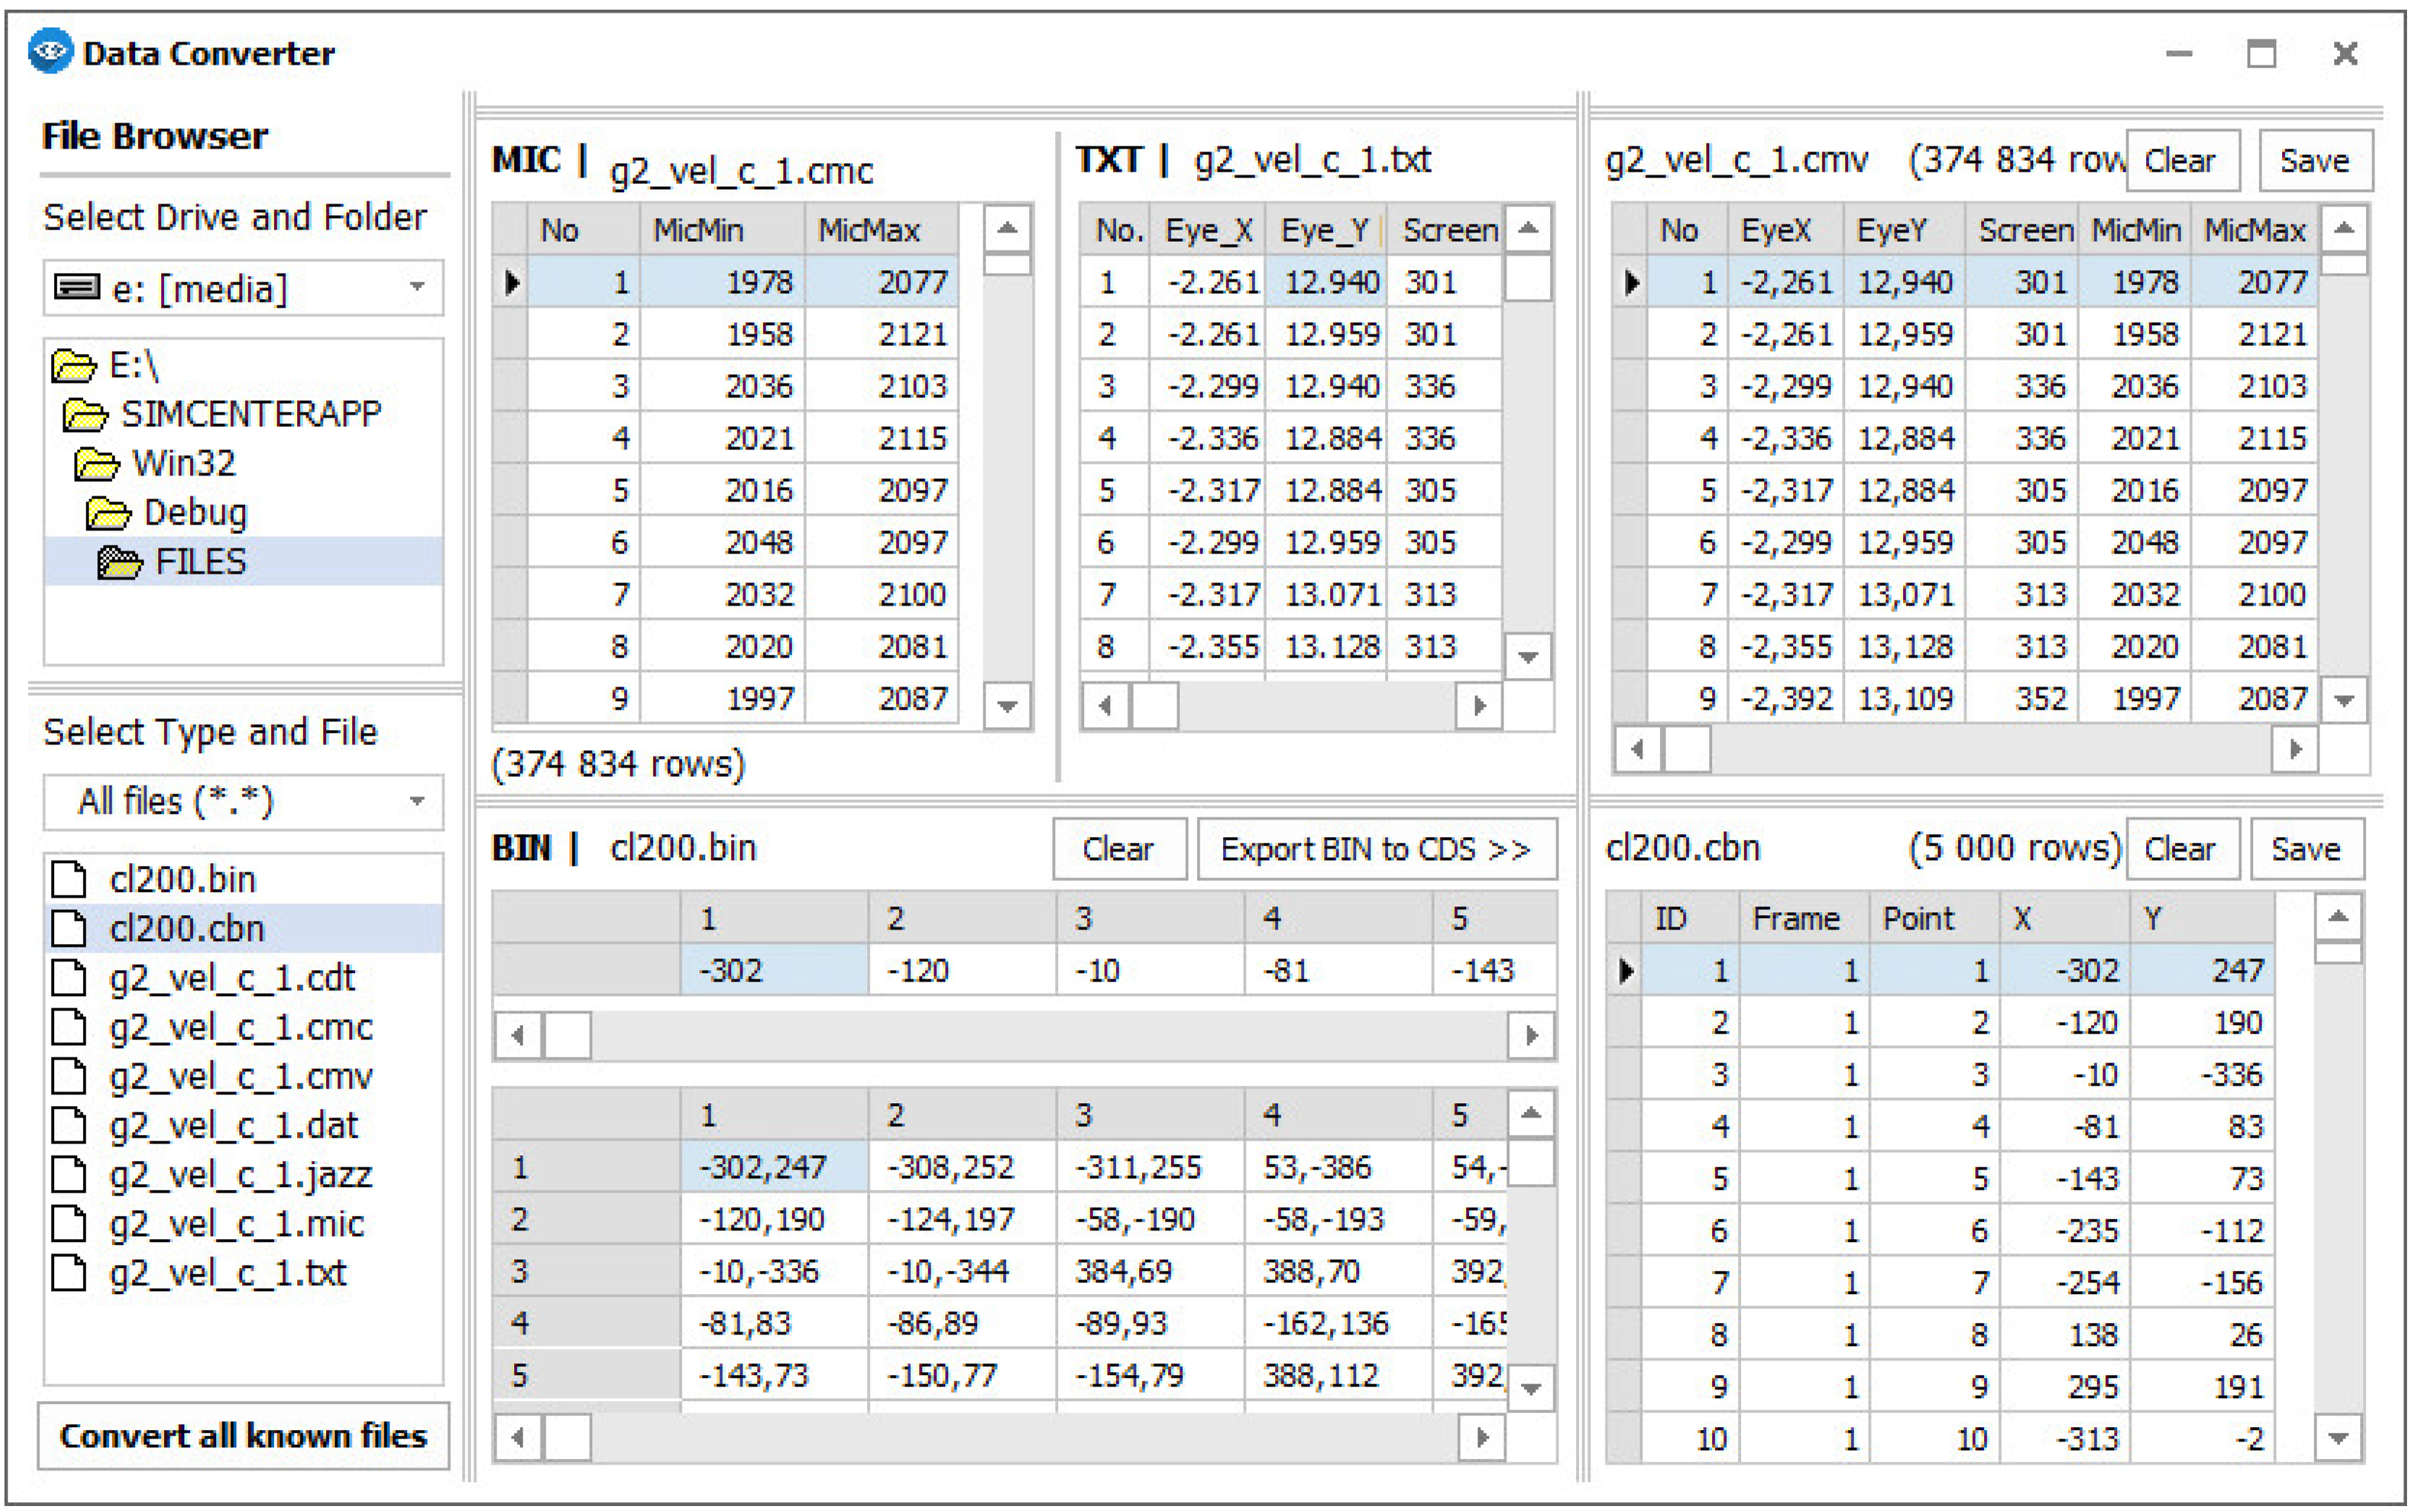
Task: Select g2_vel_c_1.txt file in list
Action: (228, 1273)
